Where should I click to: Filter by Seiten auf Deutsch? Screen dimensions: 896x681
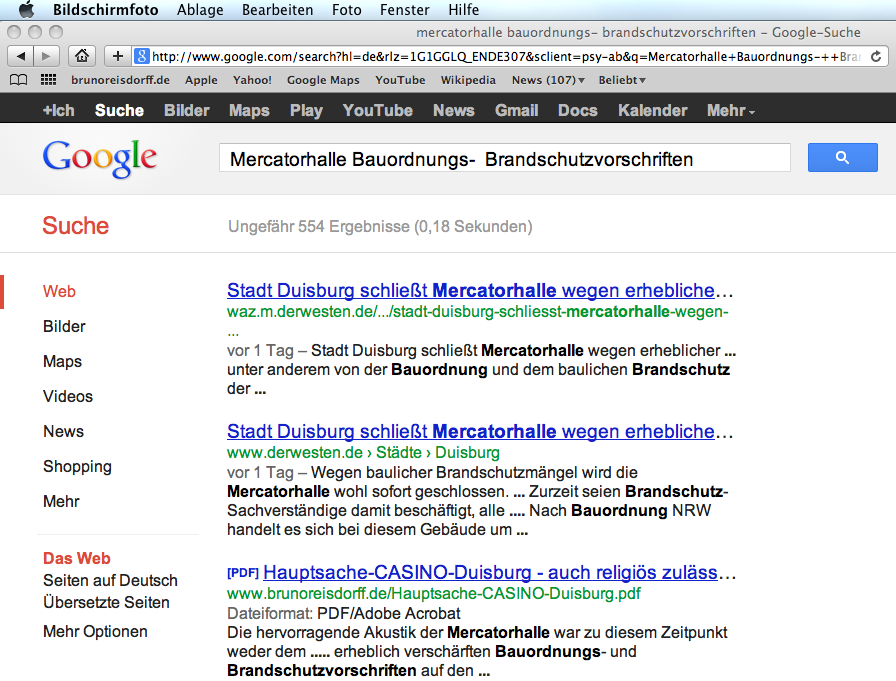[110, 580]
